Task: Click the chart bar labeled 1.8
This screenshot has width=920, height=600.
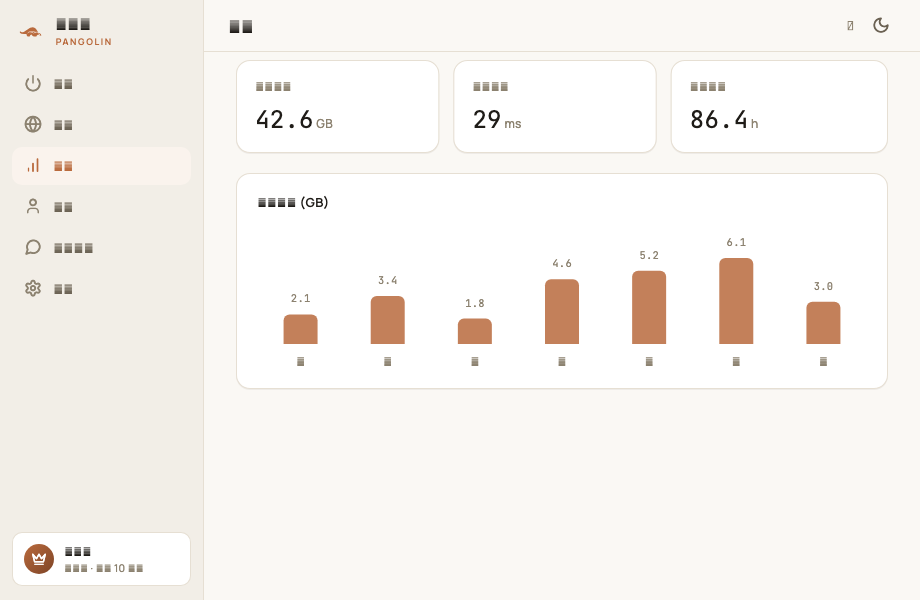Action: [475, 331]
